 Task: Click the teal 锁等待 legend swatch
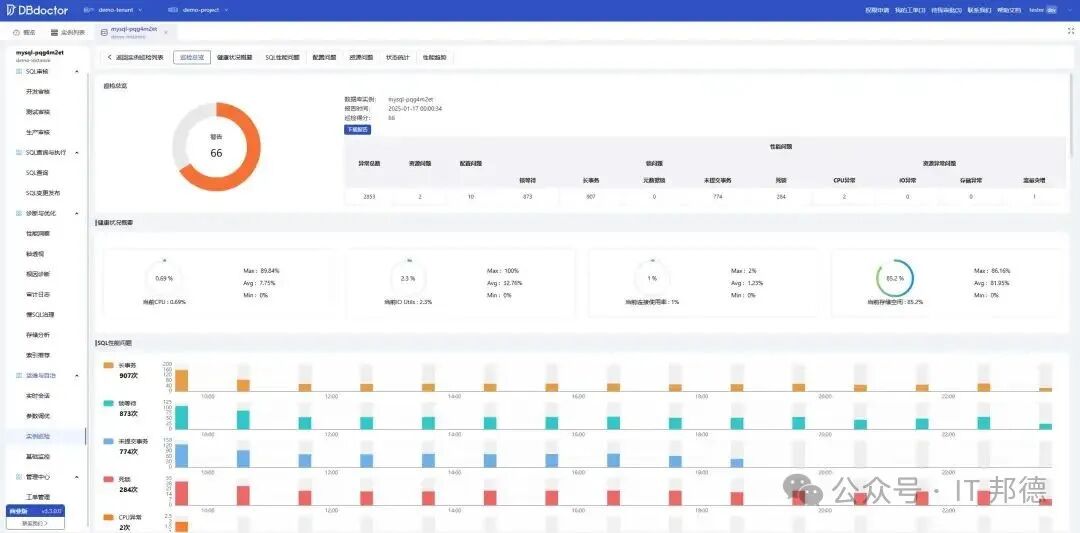tap(108, 403)
